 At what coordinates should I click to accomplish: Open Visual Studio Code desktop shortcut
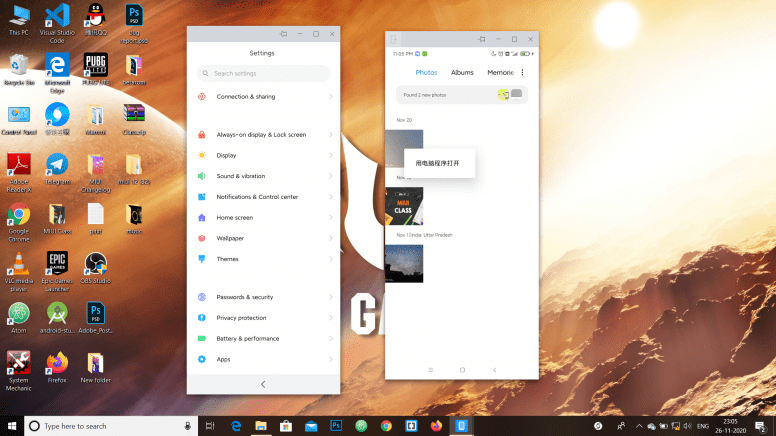(x=57, y=23)
